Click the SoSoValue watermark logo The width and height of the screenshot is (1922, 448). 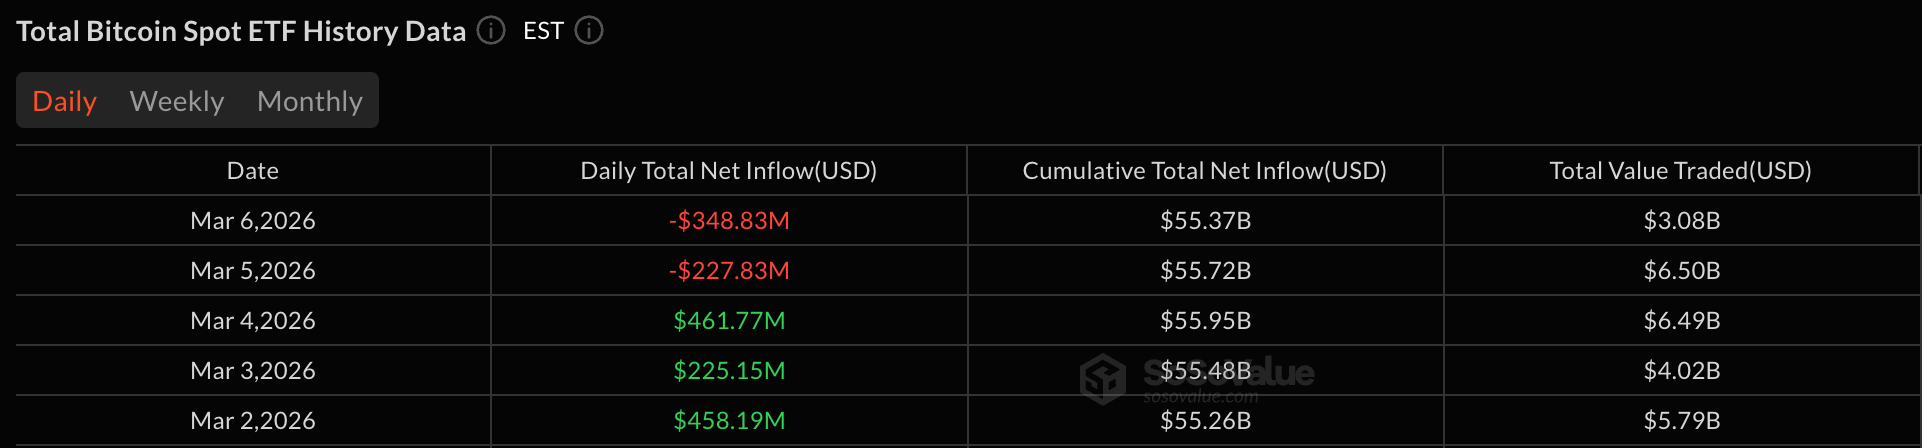click(1104, 379)
